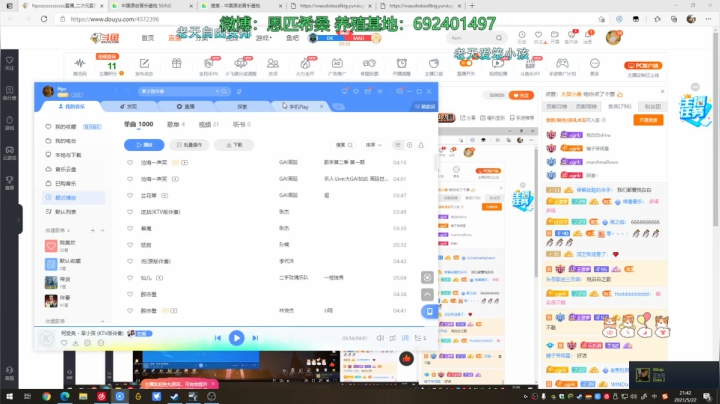Switch to the 探索 tab

point(242,107)
